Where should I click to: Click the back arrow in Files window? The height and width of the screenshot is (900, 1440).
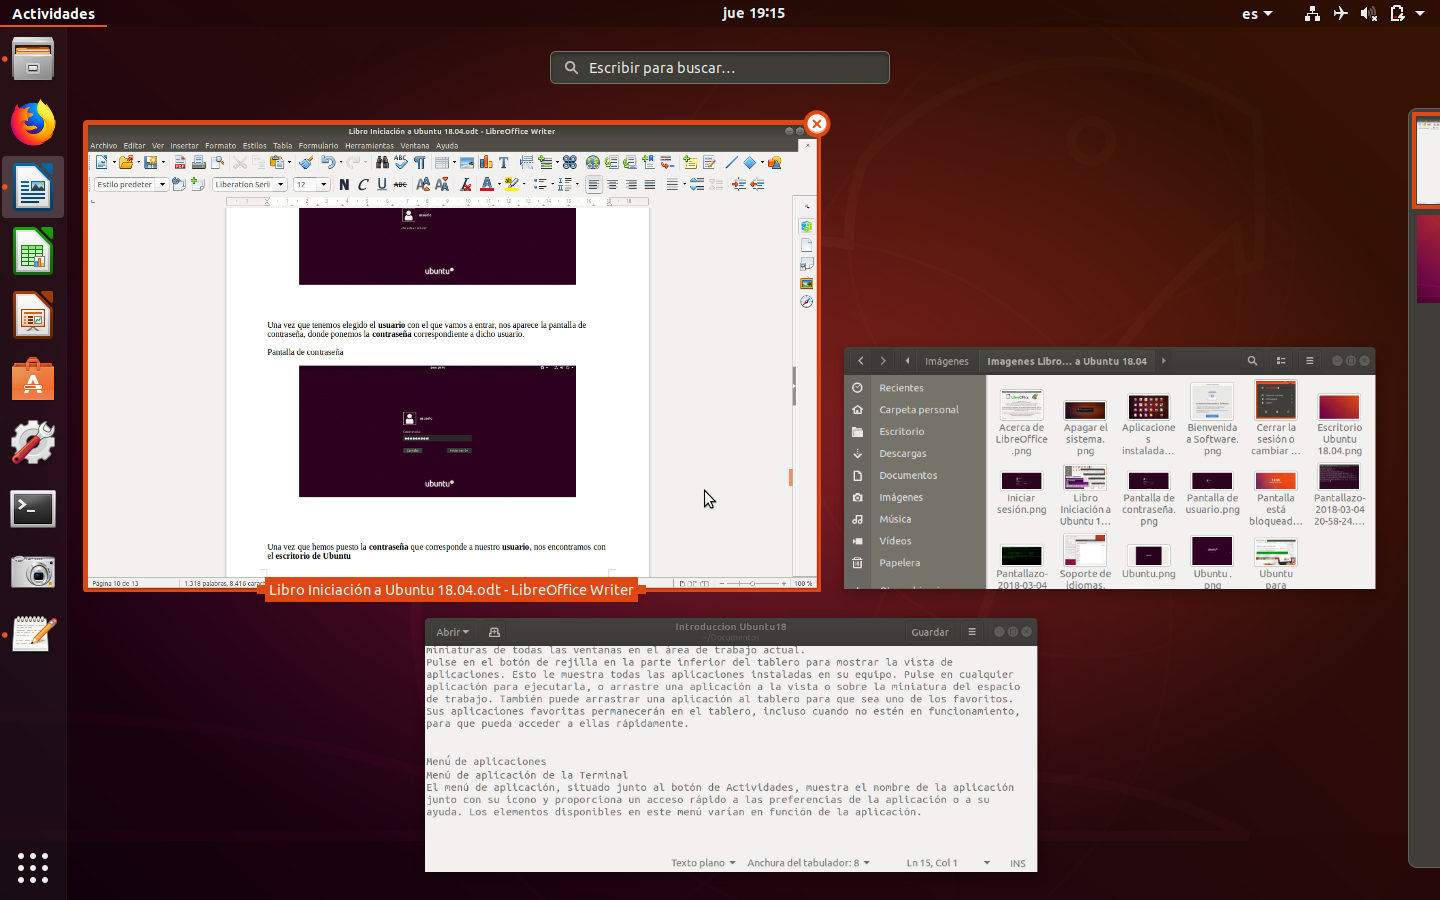pos(861,361)
